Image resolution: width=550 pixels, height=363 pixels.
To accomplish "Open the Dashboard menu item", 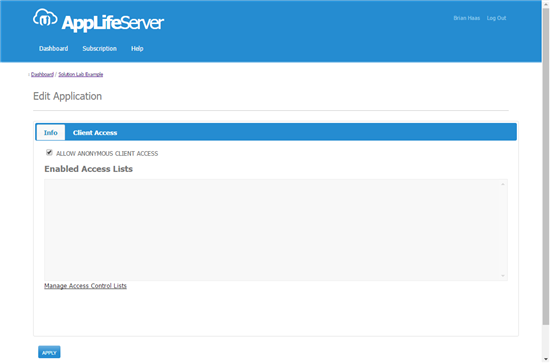I will tap(53, 48).
